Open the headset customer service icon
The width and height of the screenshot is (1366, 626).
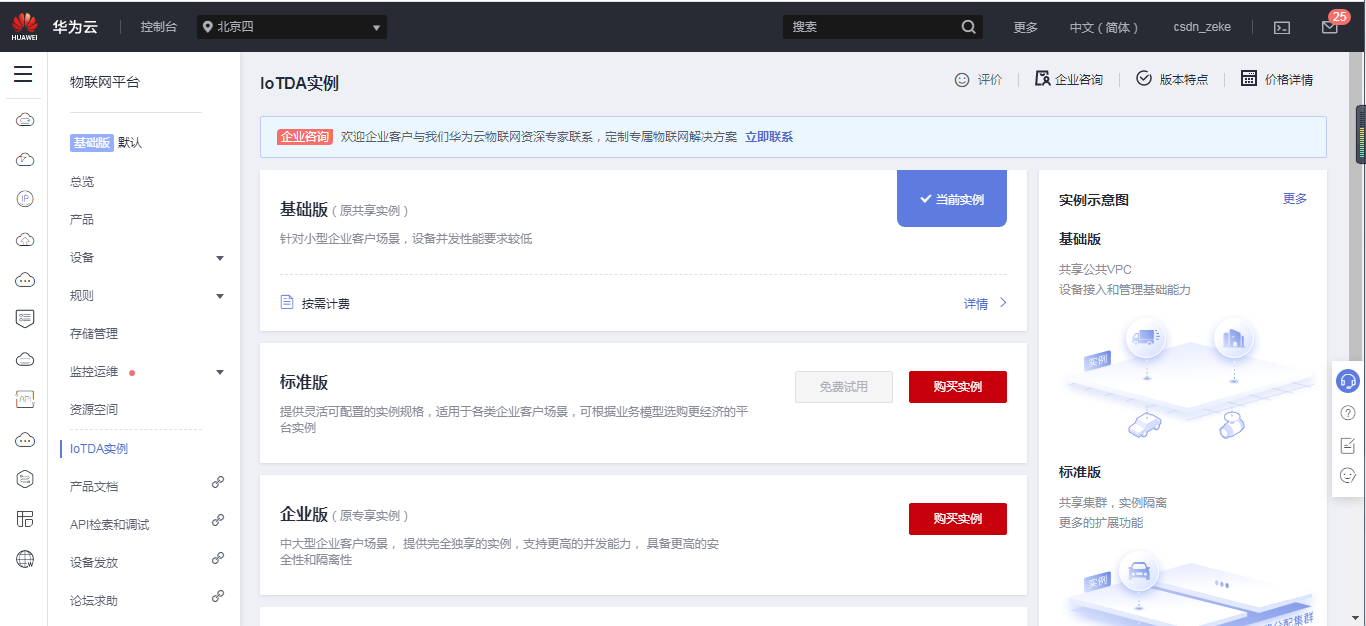click(x=1348, y=381)
